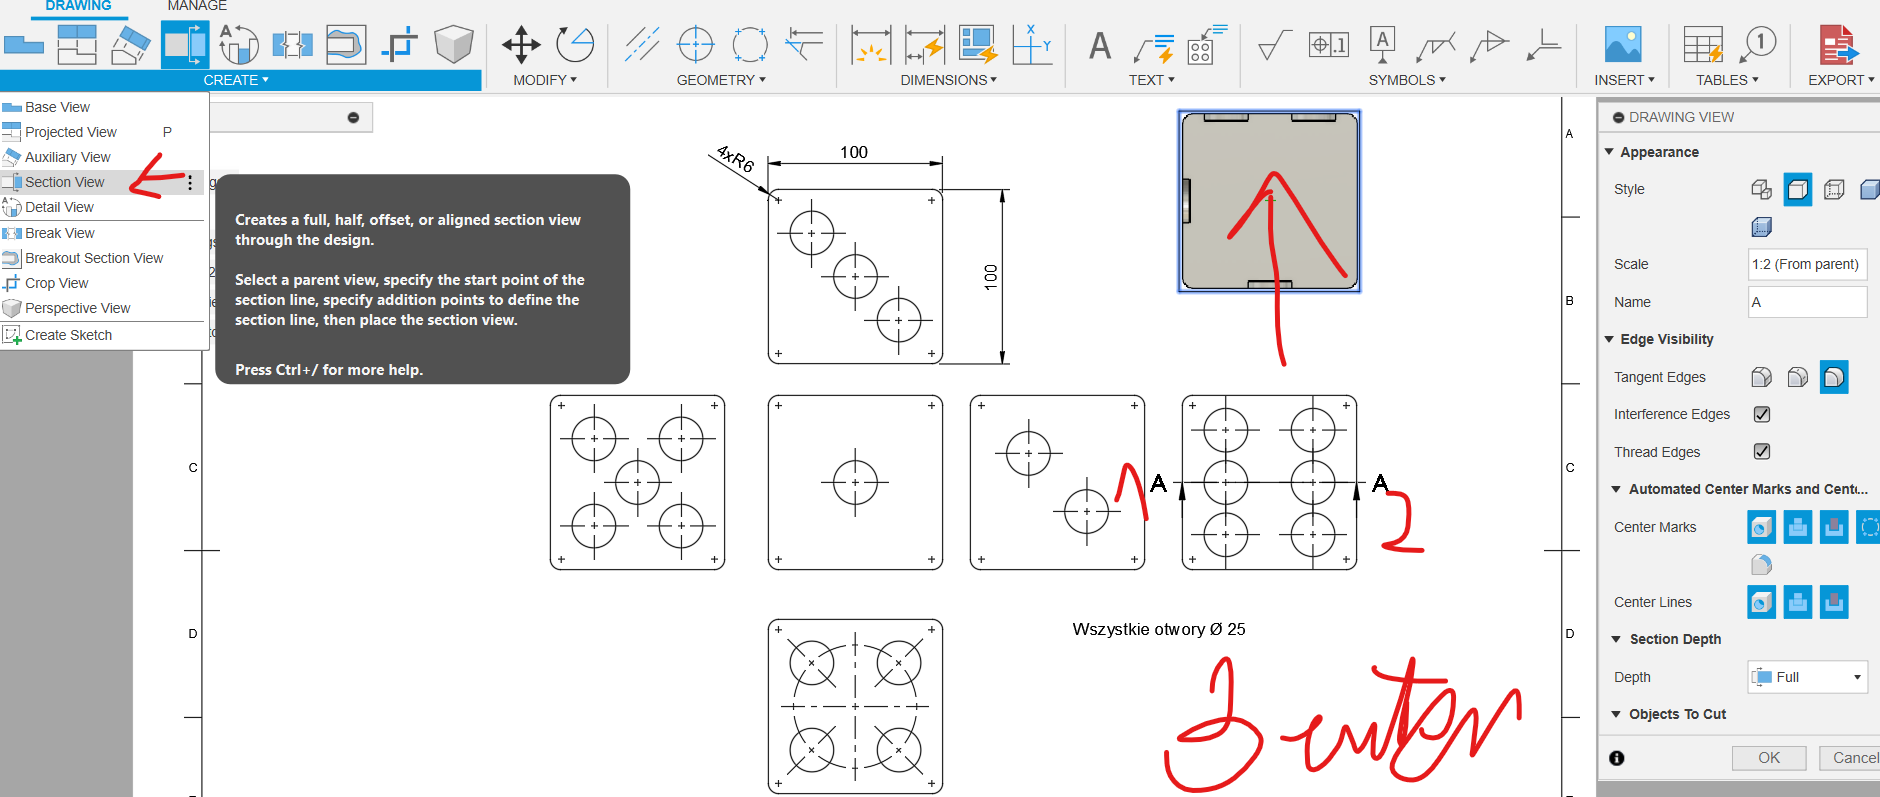Image resolution: width=1880 pixels, height=797 pixels.
Task: Expand the DIMENSIONS dropdown menu
Action: click(x=948, y=80)
